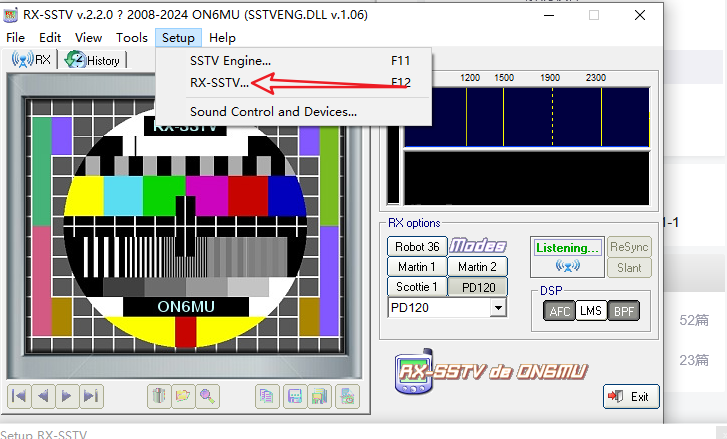The width and height of the screenshot is (727, 439).
Task: Open the Edit menu
Action: [x=50, y=38]
